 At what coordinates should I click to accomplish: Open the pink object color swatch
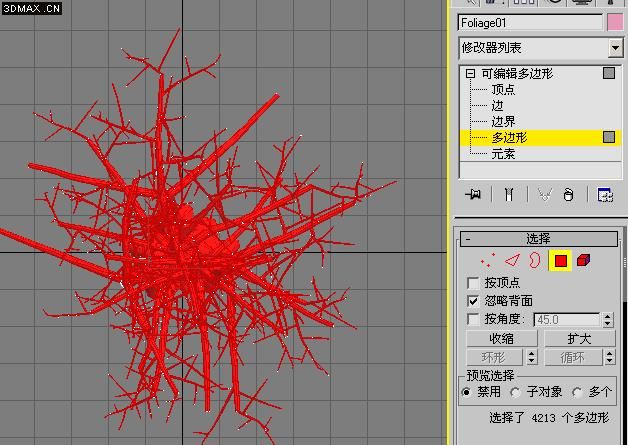tap(615, 22)
